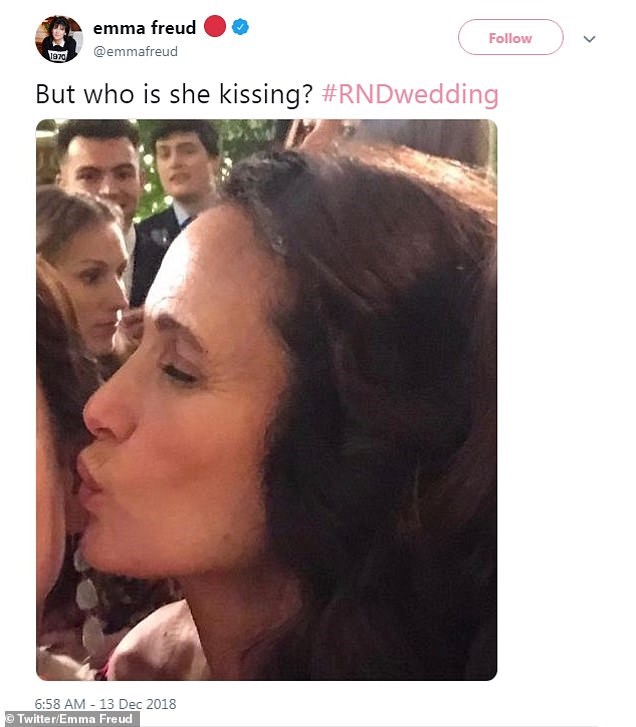Click the woman's closed eye in photo

point(180,373)
